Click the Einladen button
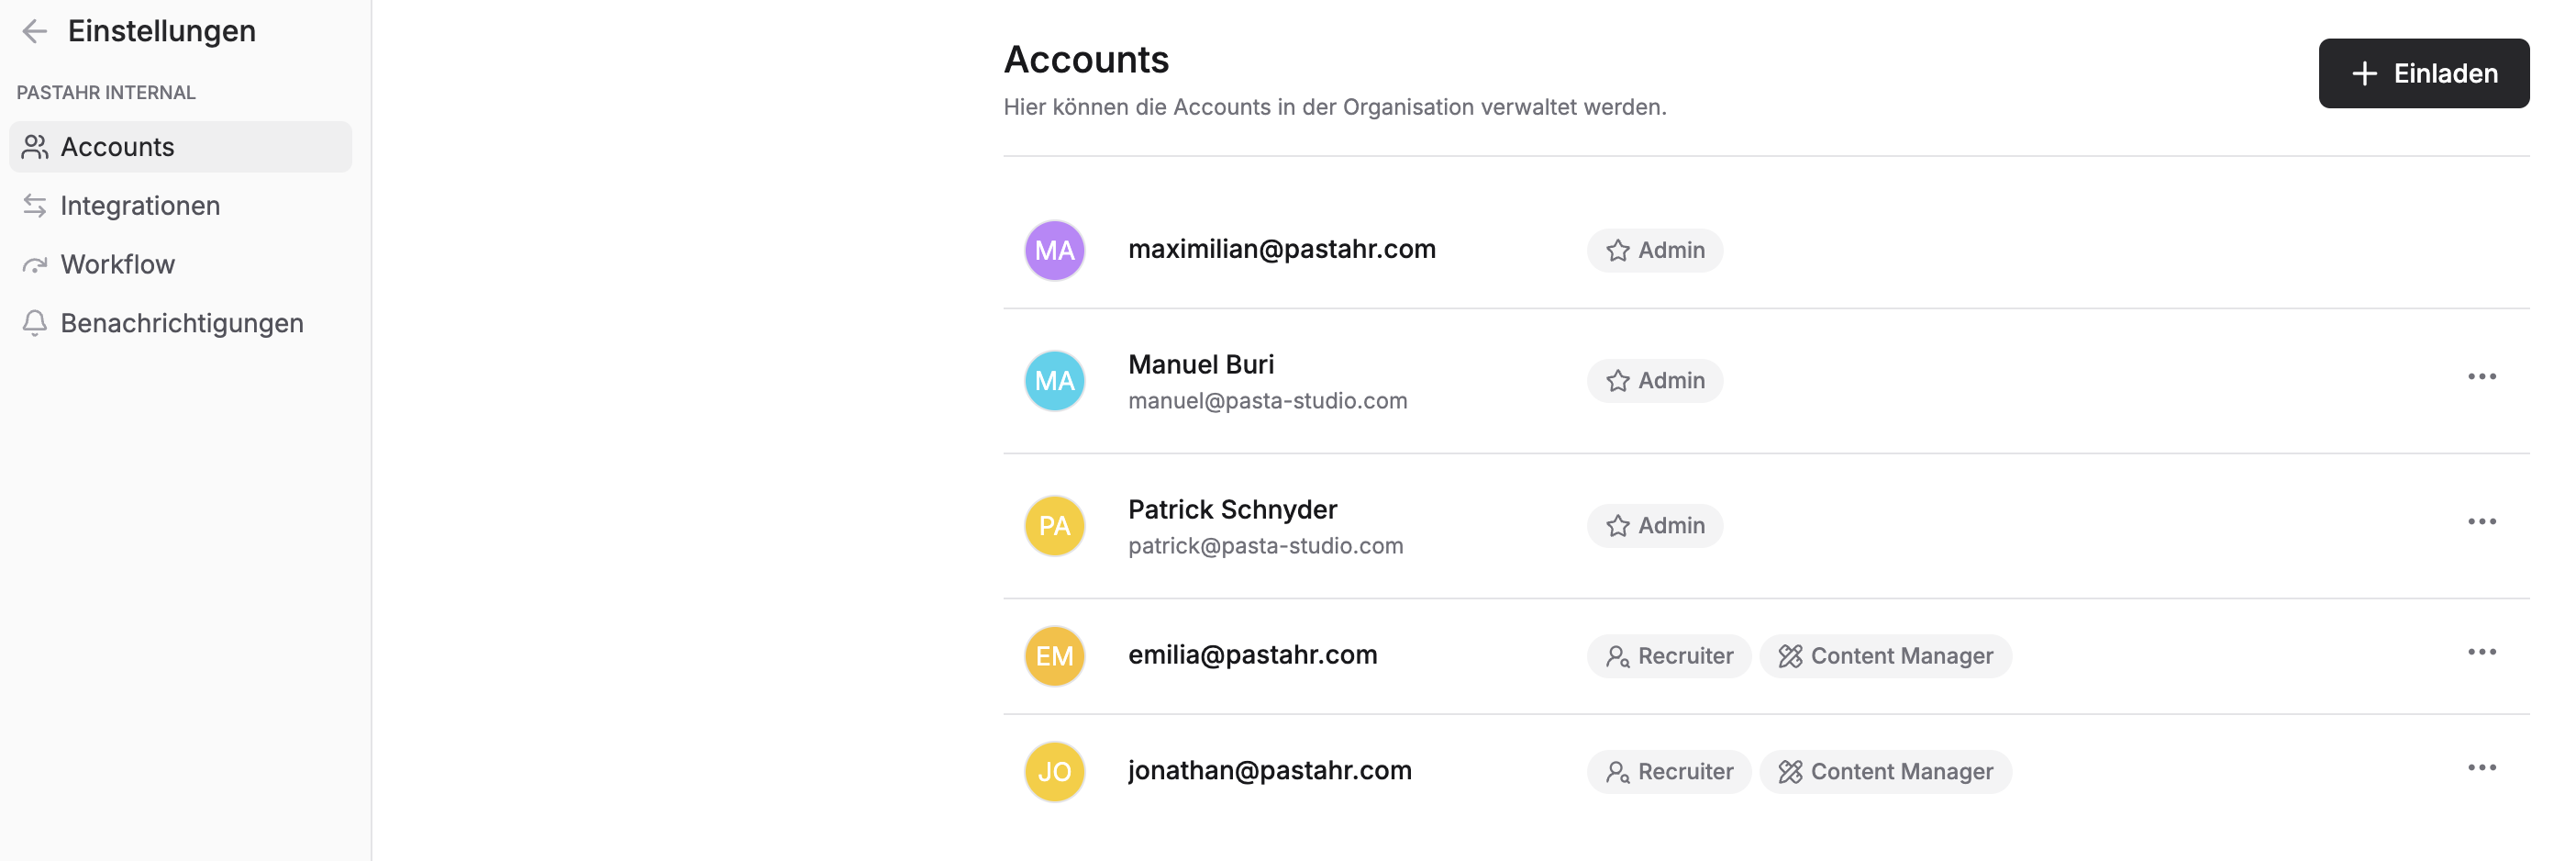 [x=2423, y=73]
